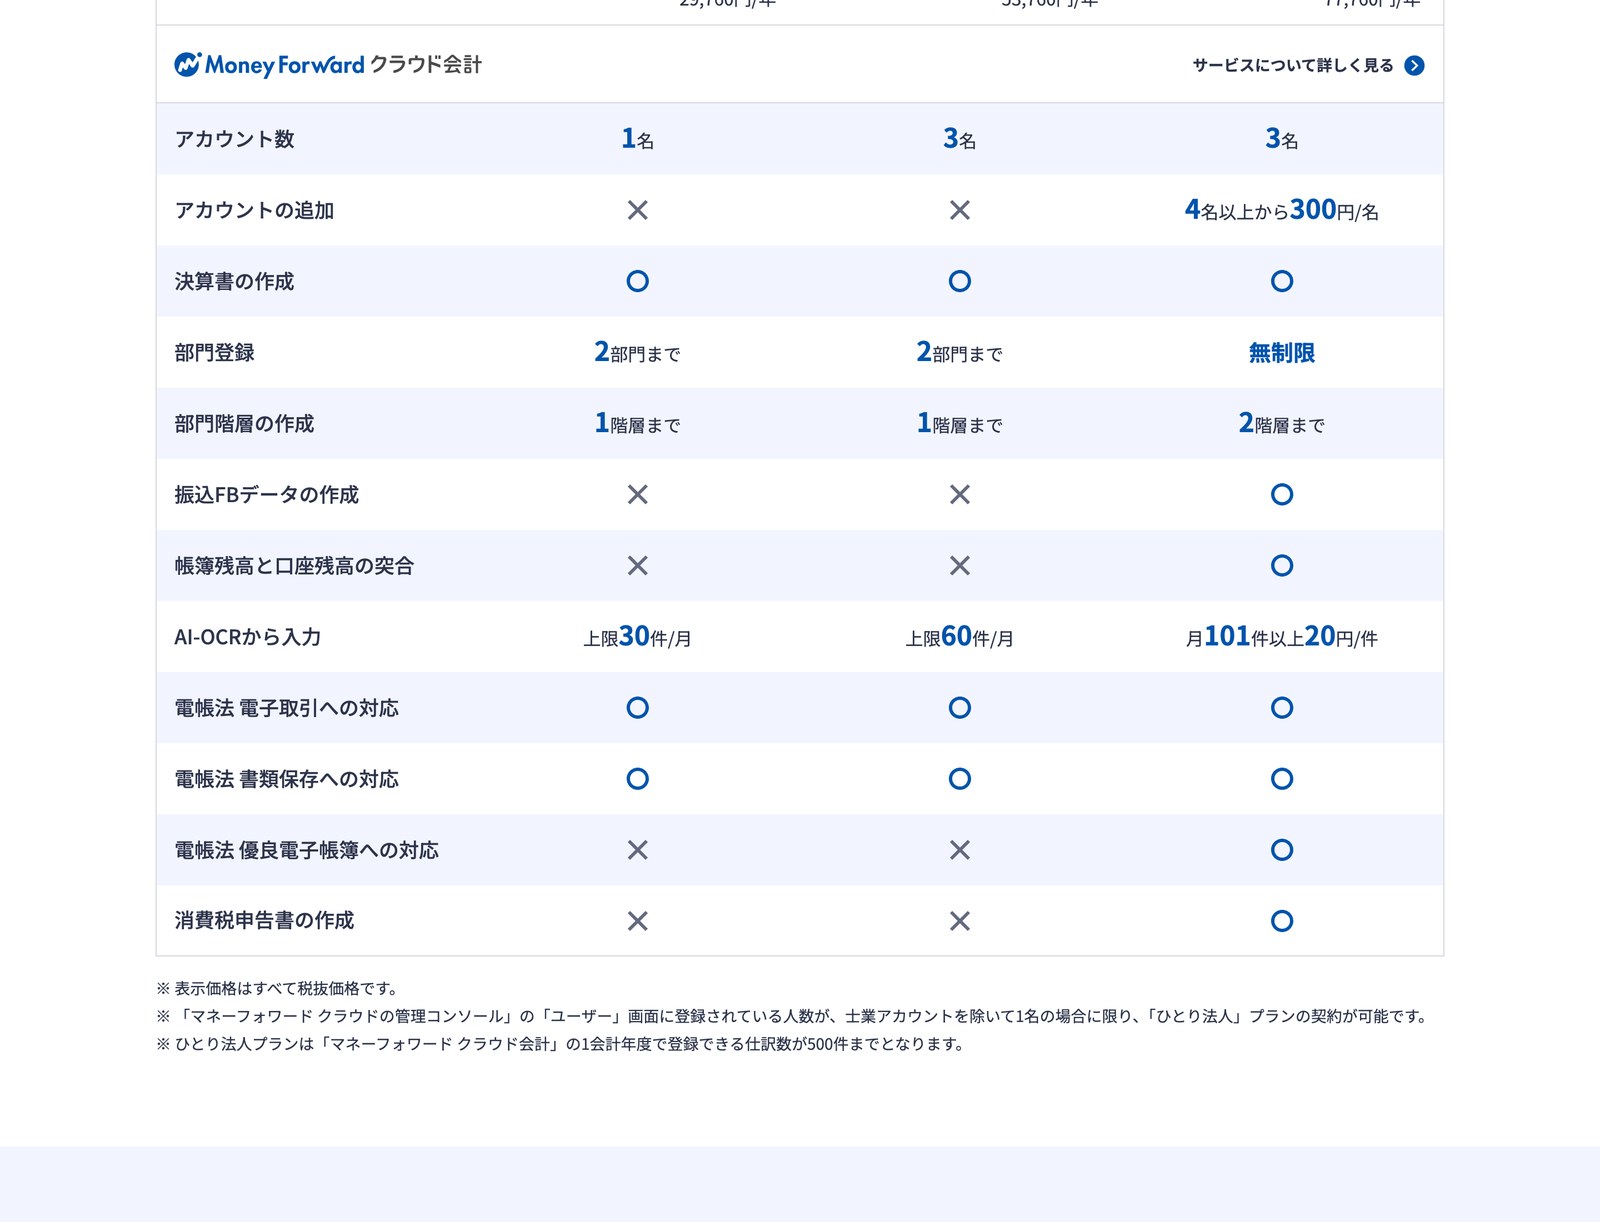Click the footnote about 管理コンソール user registration
The height and width of the screenshot is (1222, 1600).
[x=794, y=1016]
